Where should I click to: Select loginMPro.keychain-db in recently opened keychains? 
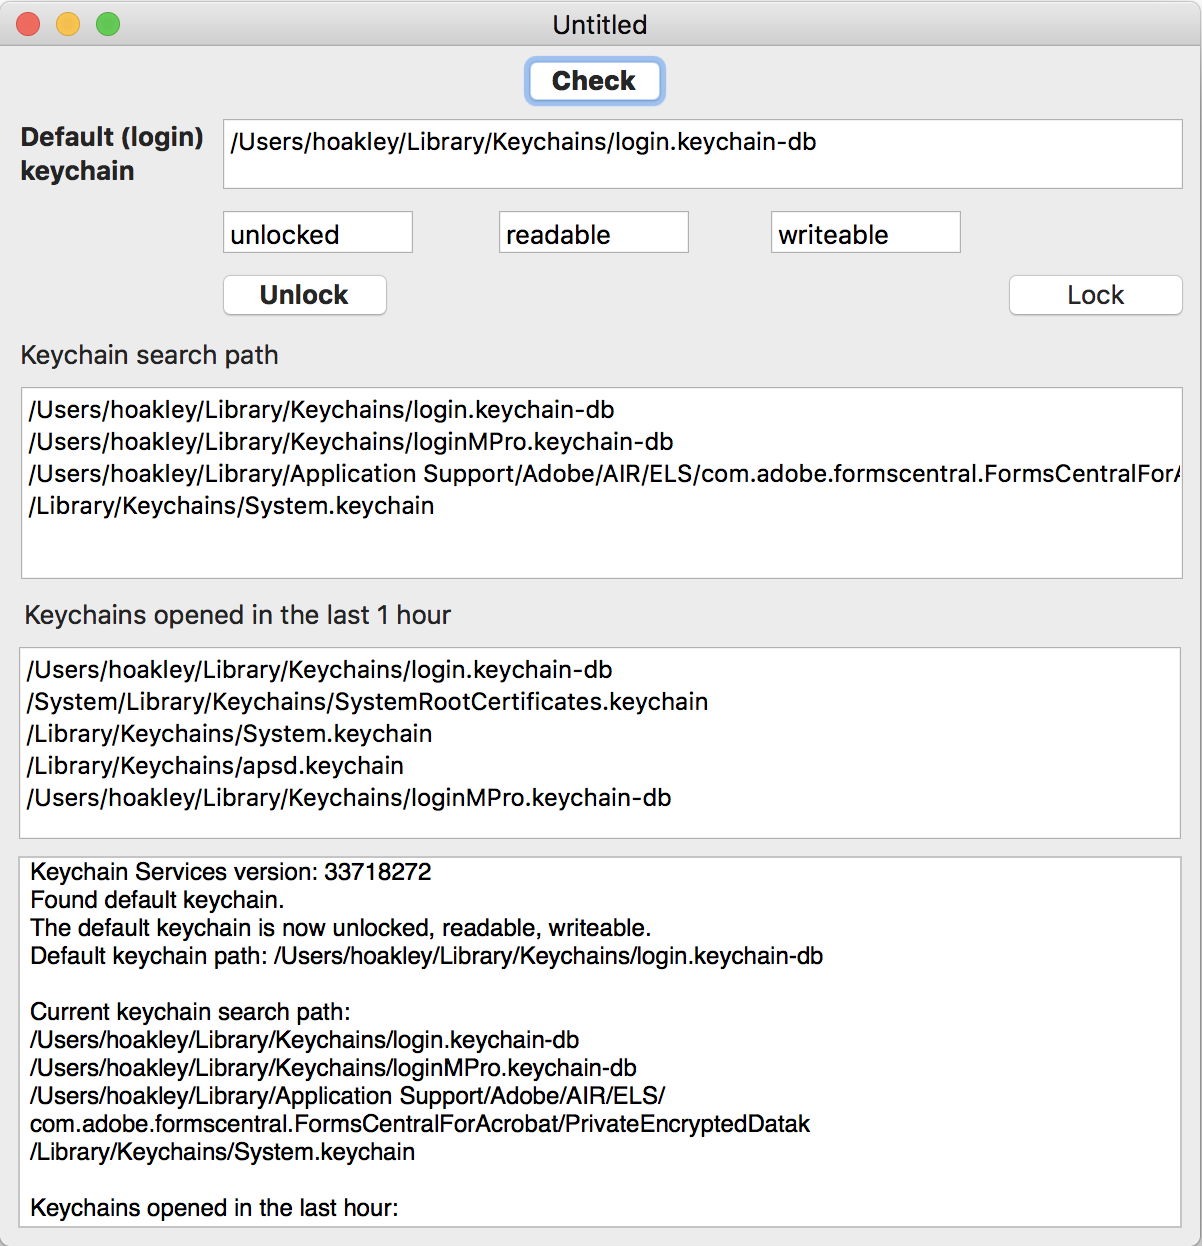click(x=351, y=797)
